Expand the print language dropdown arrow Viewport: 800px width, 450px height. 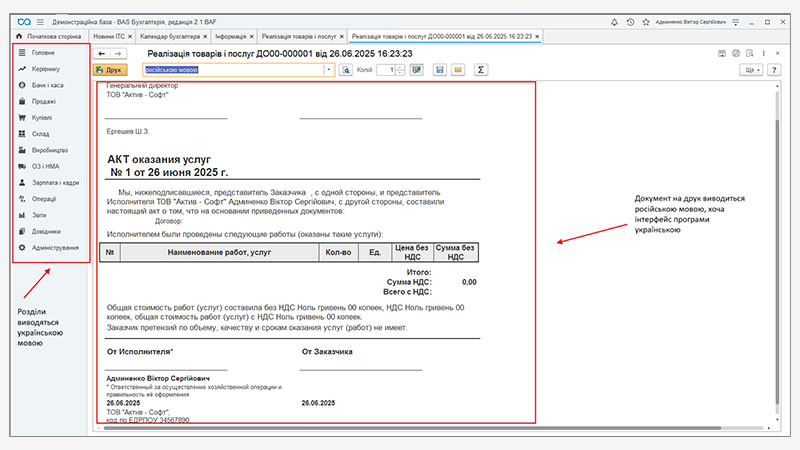(x=329, y=70)
